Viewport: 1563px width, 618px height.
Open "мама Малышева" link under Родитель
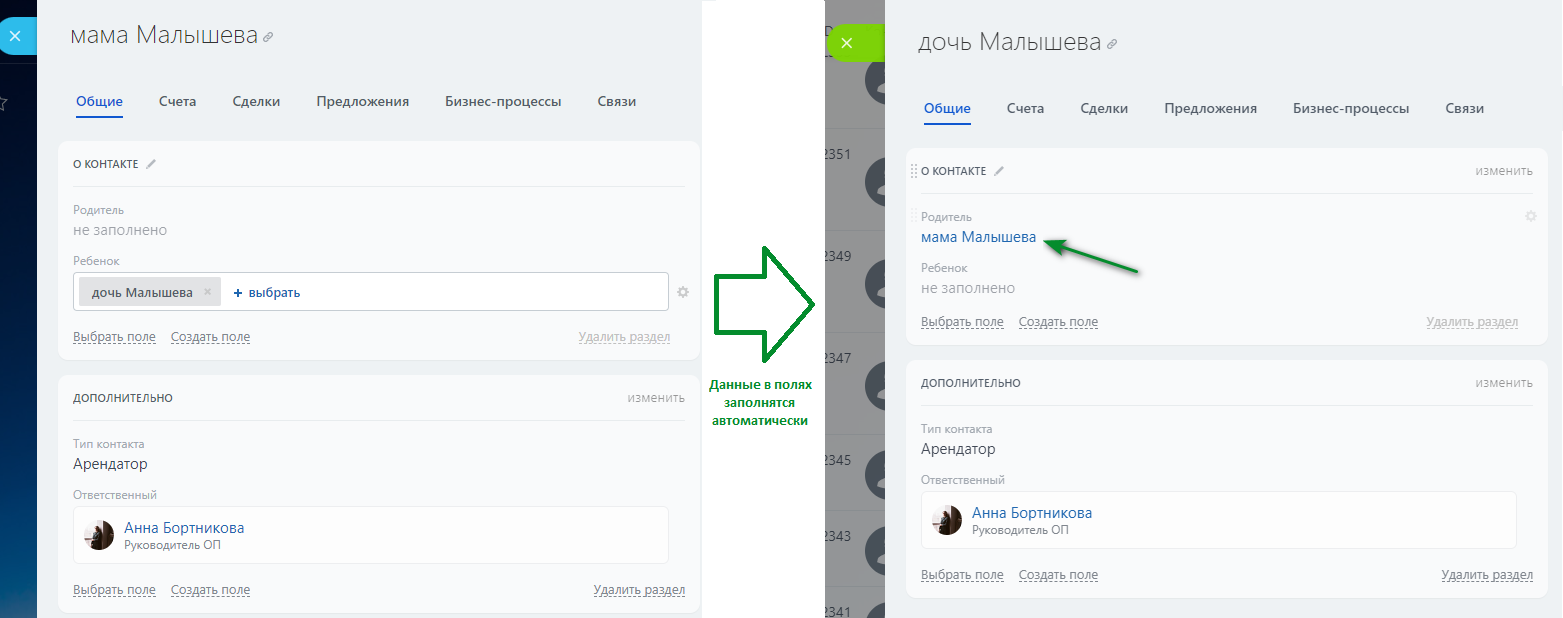click(x=978, y=237)
